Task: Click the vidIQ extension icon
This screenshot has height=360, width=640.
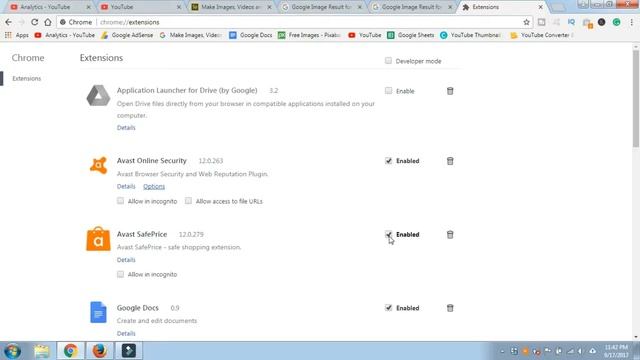Action: click(x=571, y=22)
